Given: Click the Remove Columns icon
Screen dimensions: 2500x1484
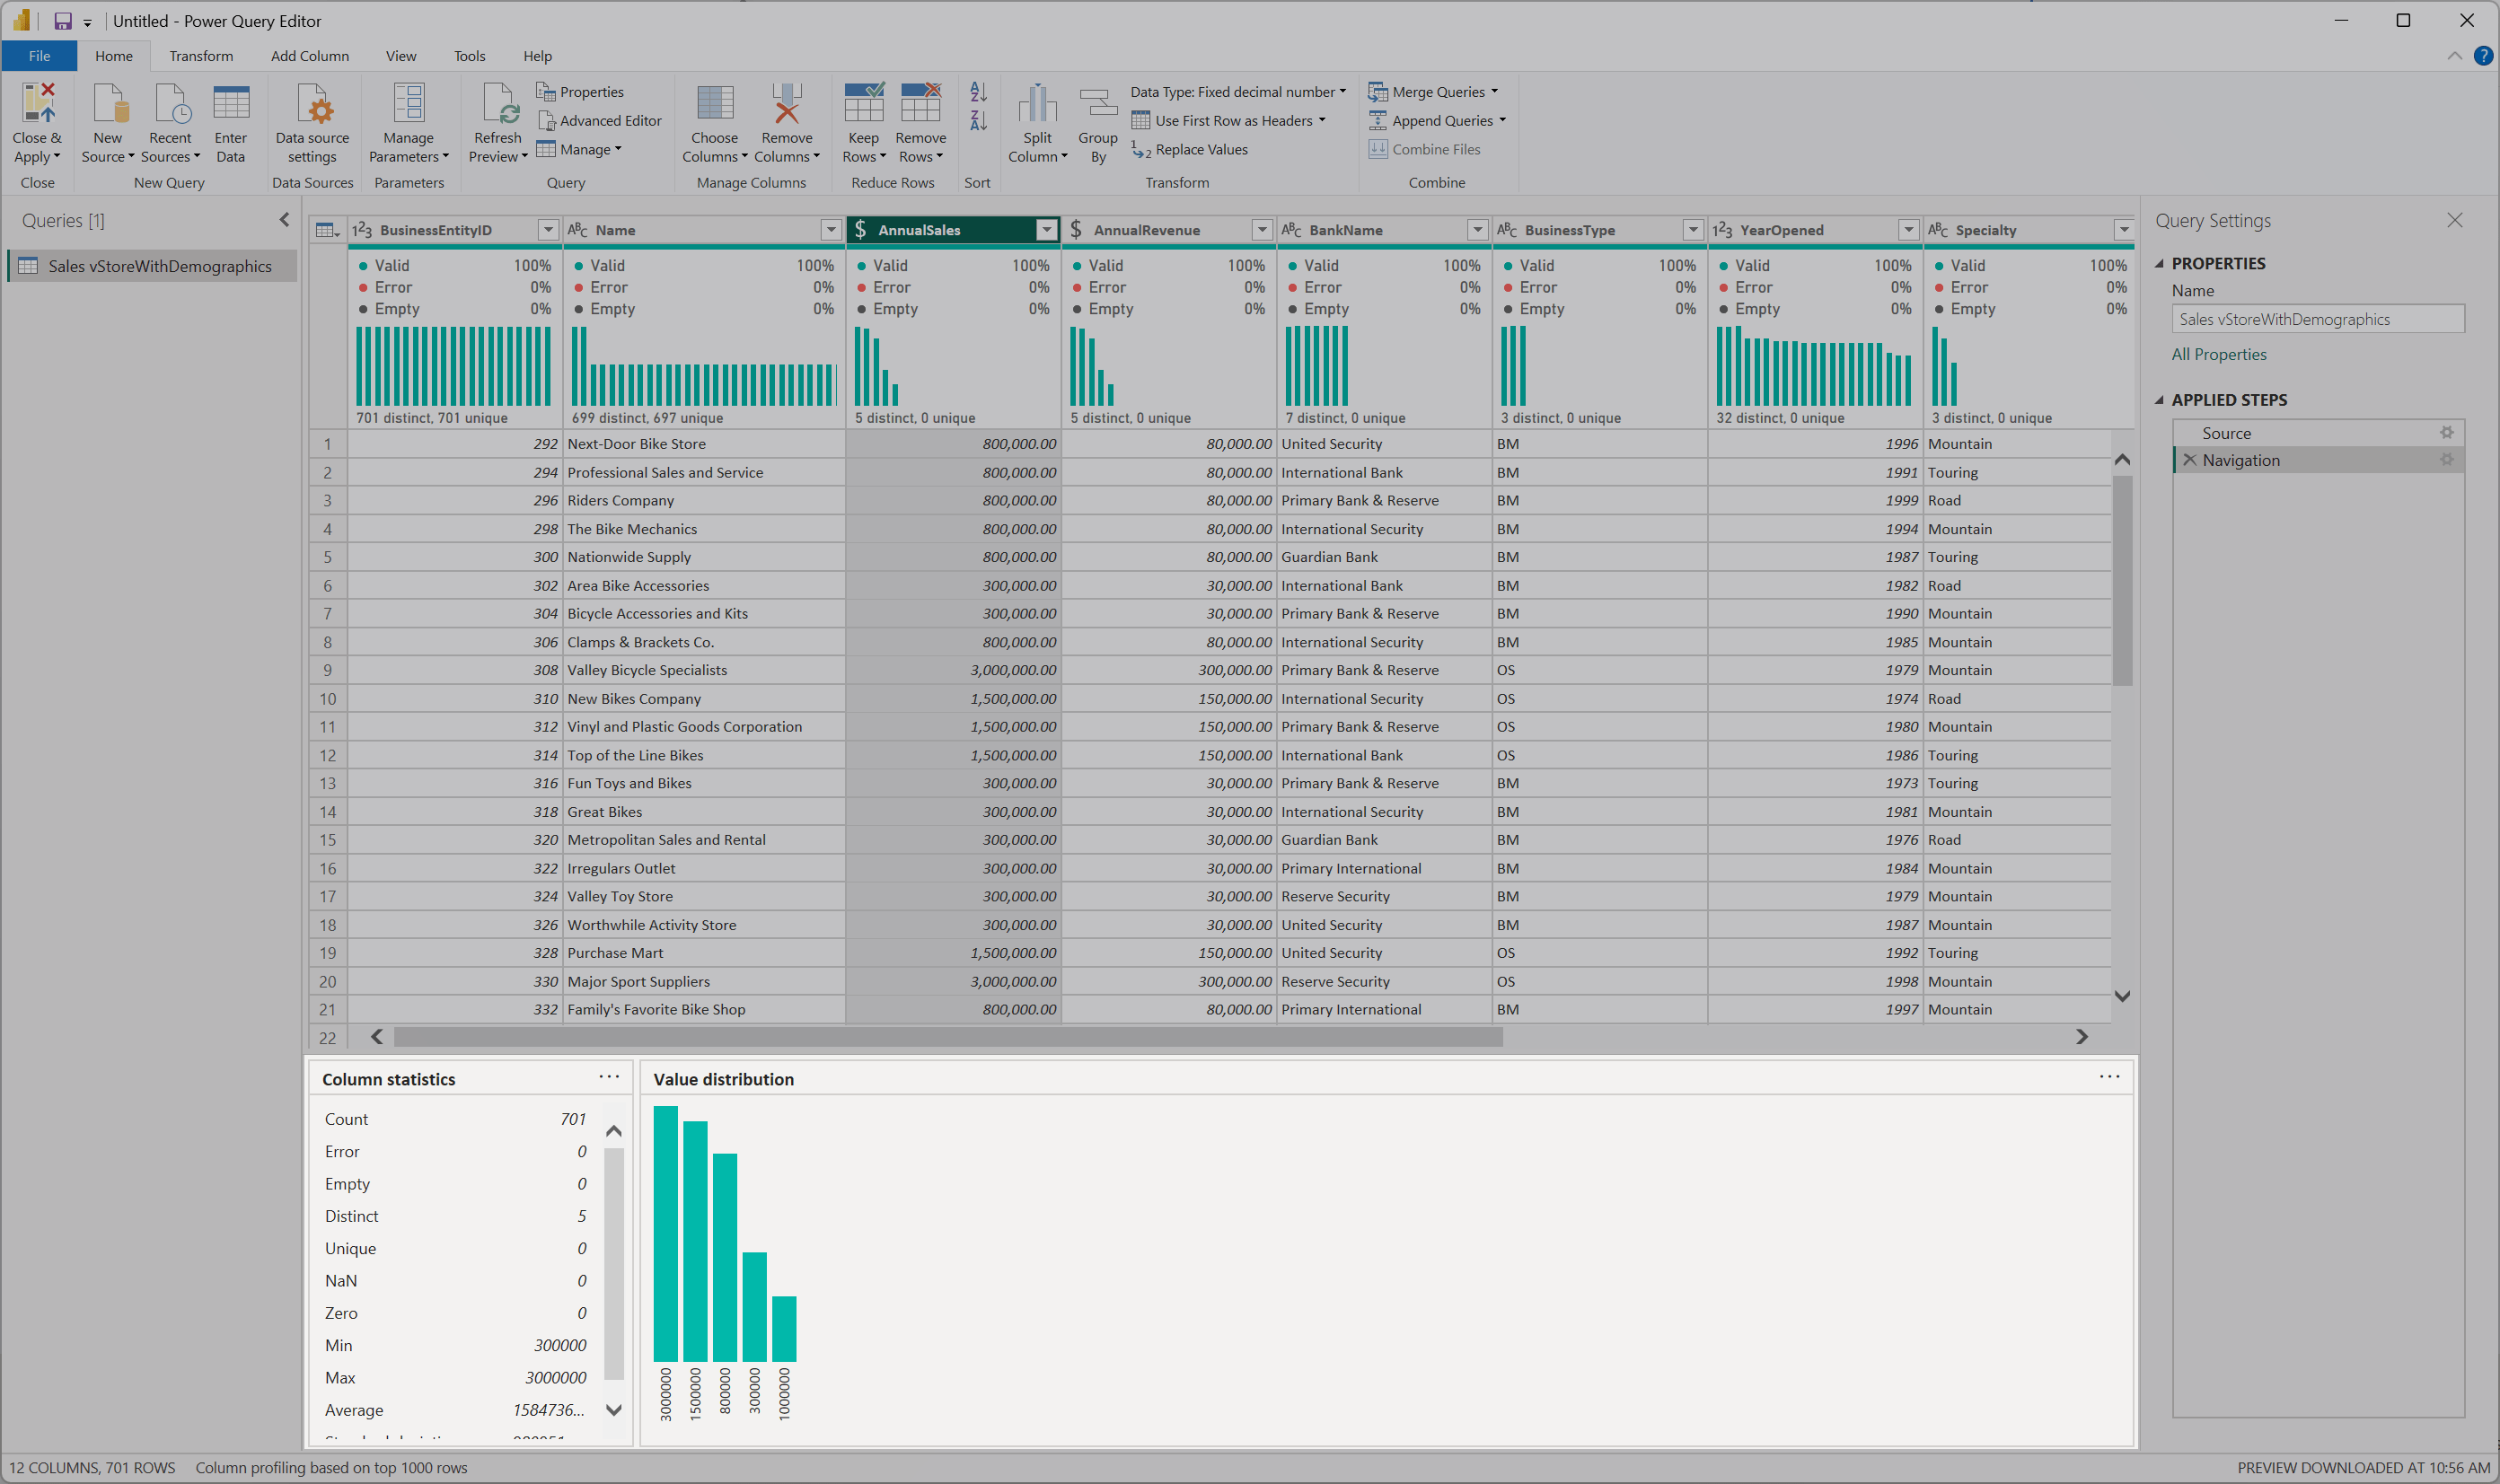Looking at the screenshot, I should tap(786, 104).
